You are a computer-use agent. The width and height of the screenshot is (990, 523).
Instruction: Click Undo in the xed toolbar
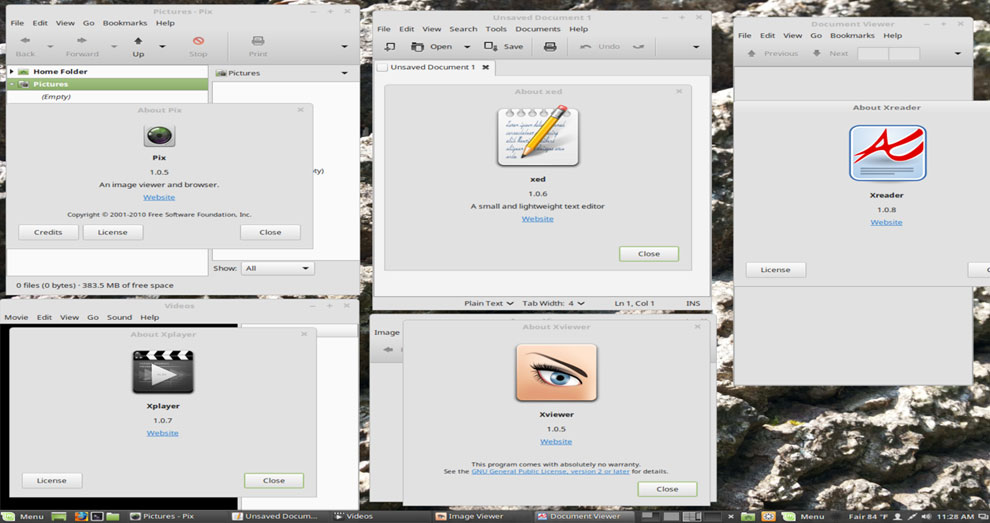(x=600, y=47)
